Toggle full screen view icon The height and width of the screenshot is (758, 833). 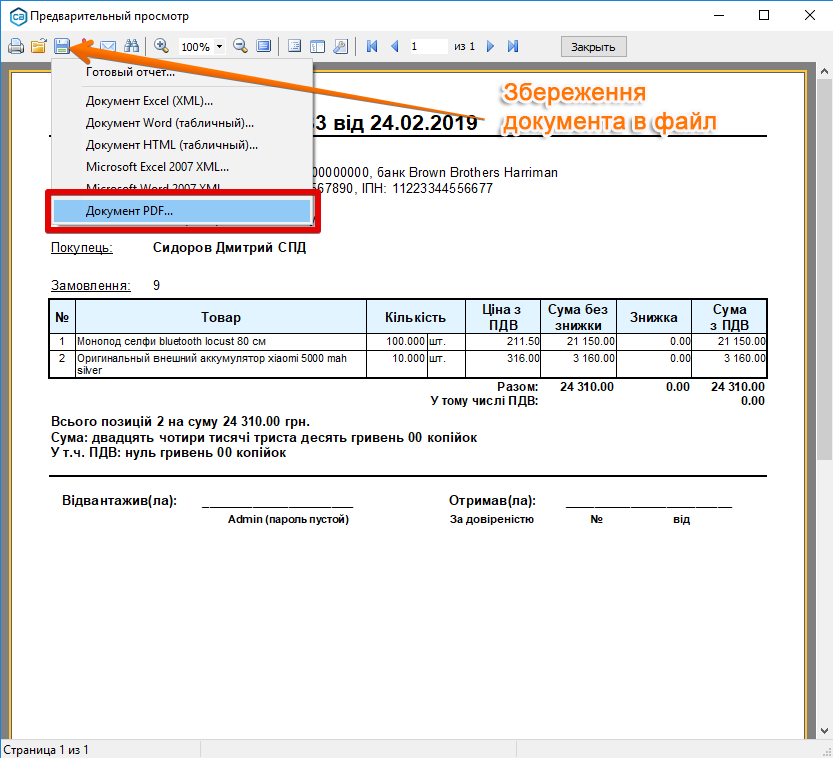point(264,47)
